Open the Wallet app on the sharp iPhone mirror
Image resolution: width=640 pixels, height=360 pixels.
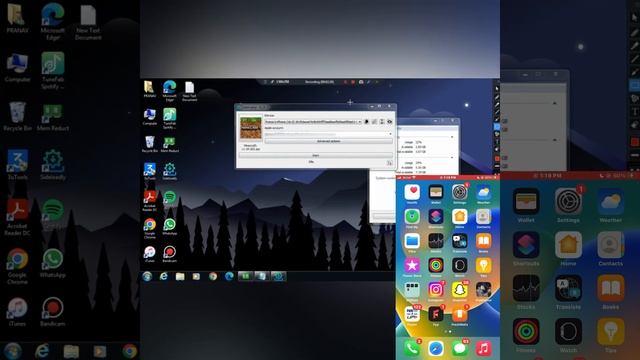(436, 192)
